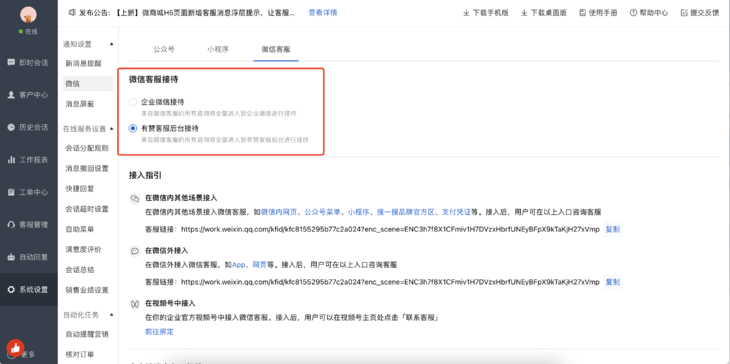Viewport: 730px width, 364px height.
Task: Select 有赞客服后台接待 radio option
Action: [133, 128]
